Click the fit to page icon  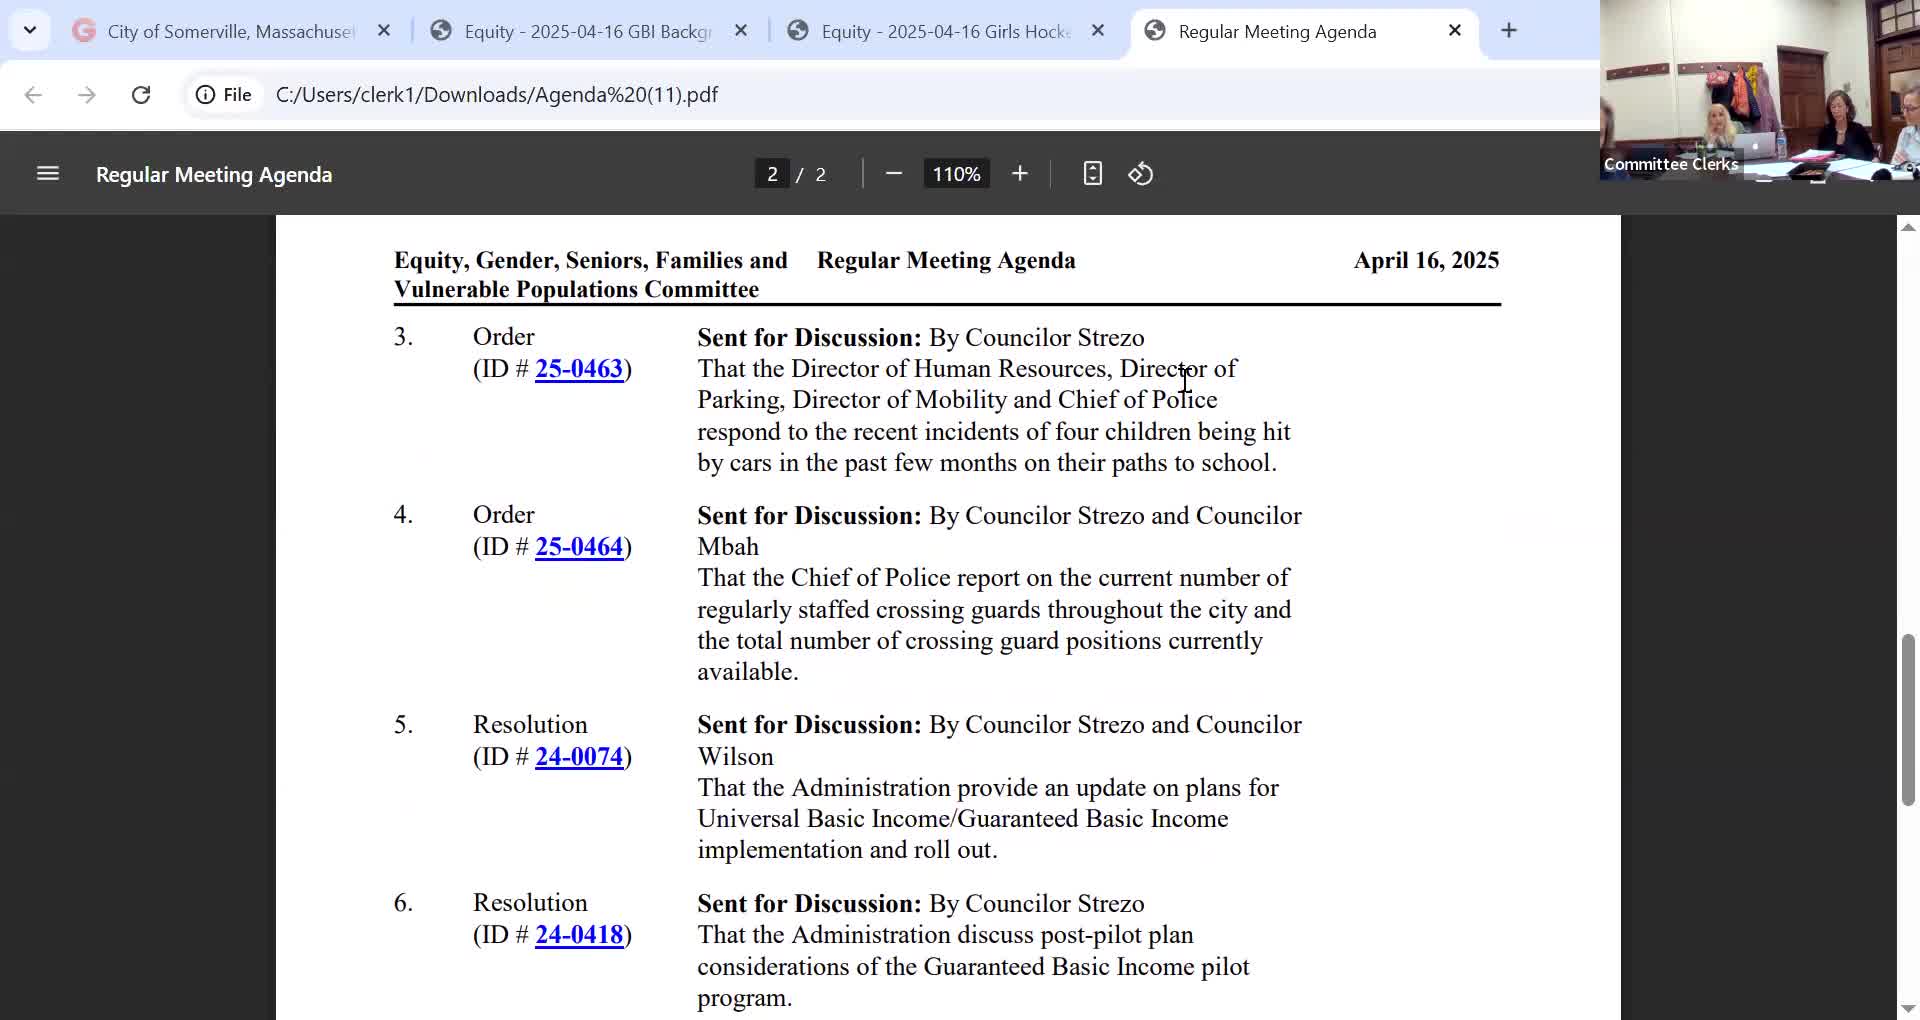tap(1092, 174)
